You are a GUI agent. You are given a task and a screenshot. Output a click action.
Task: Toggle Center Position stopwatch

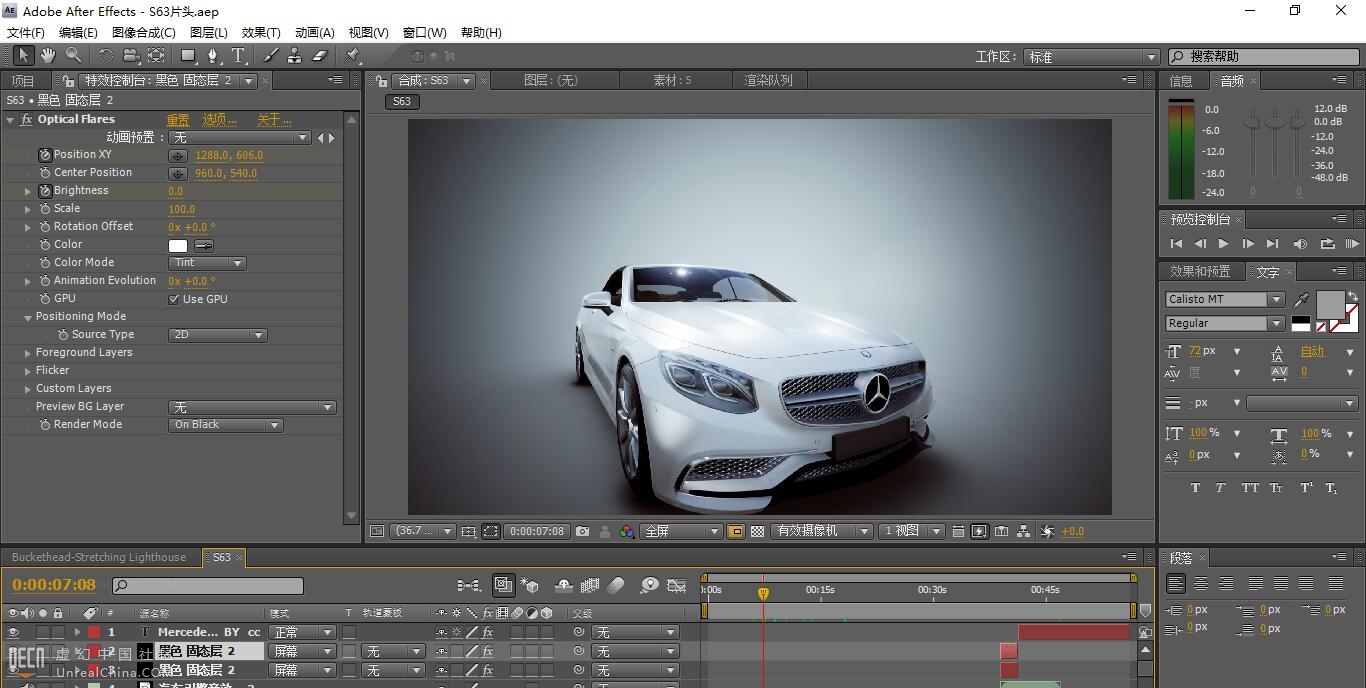45,173
